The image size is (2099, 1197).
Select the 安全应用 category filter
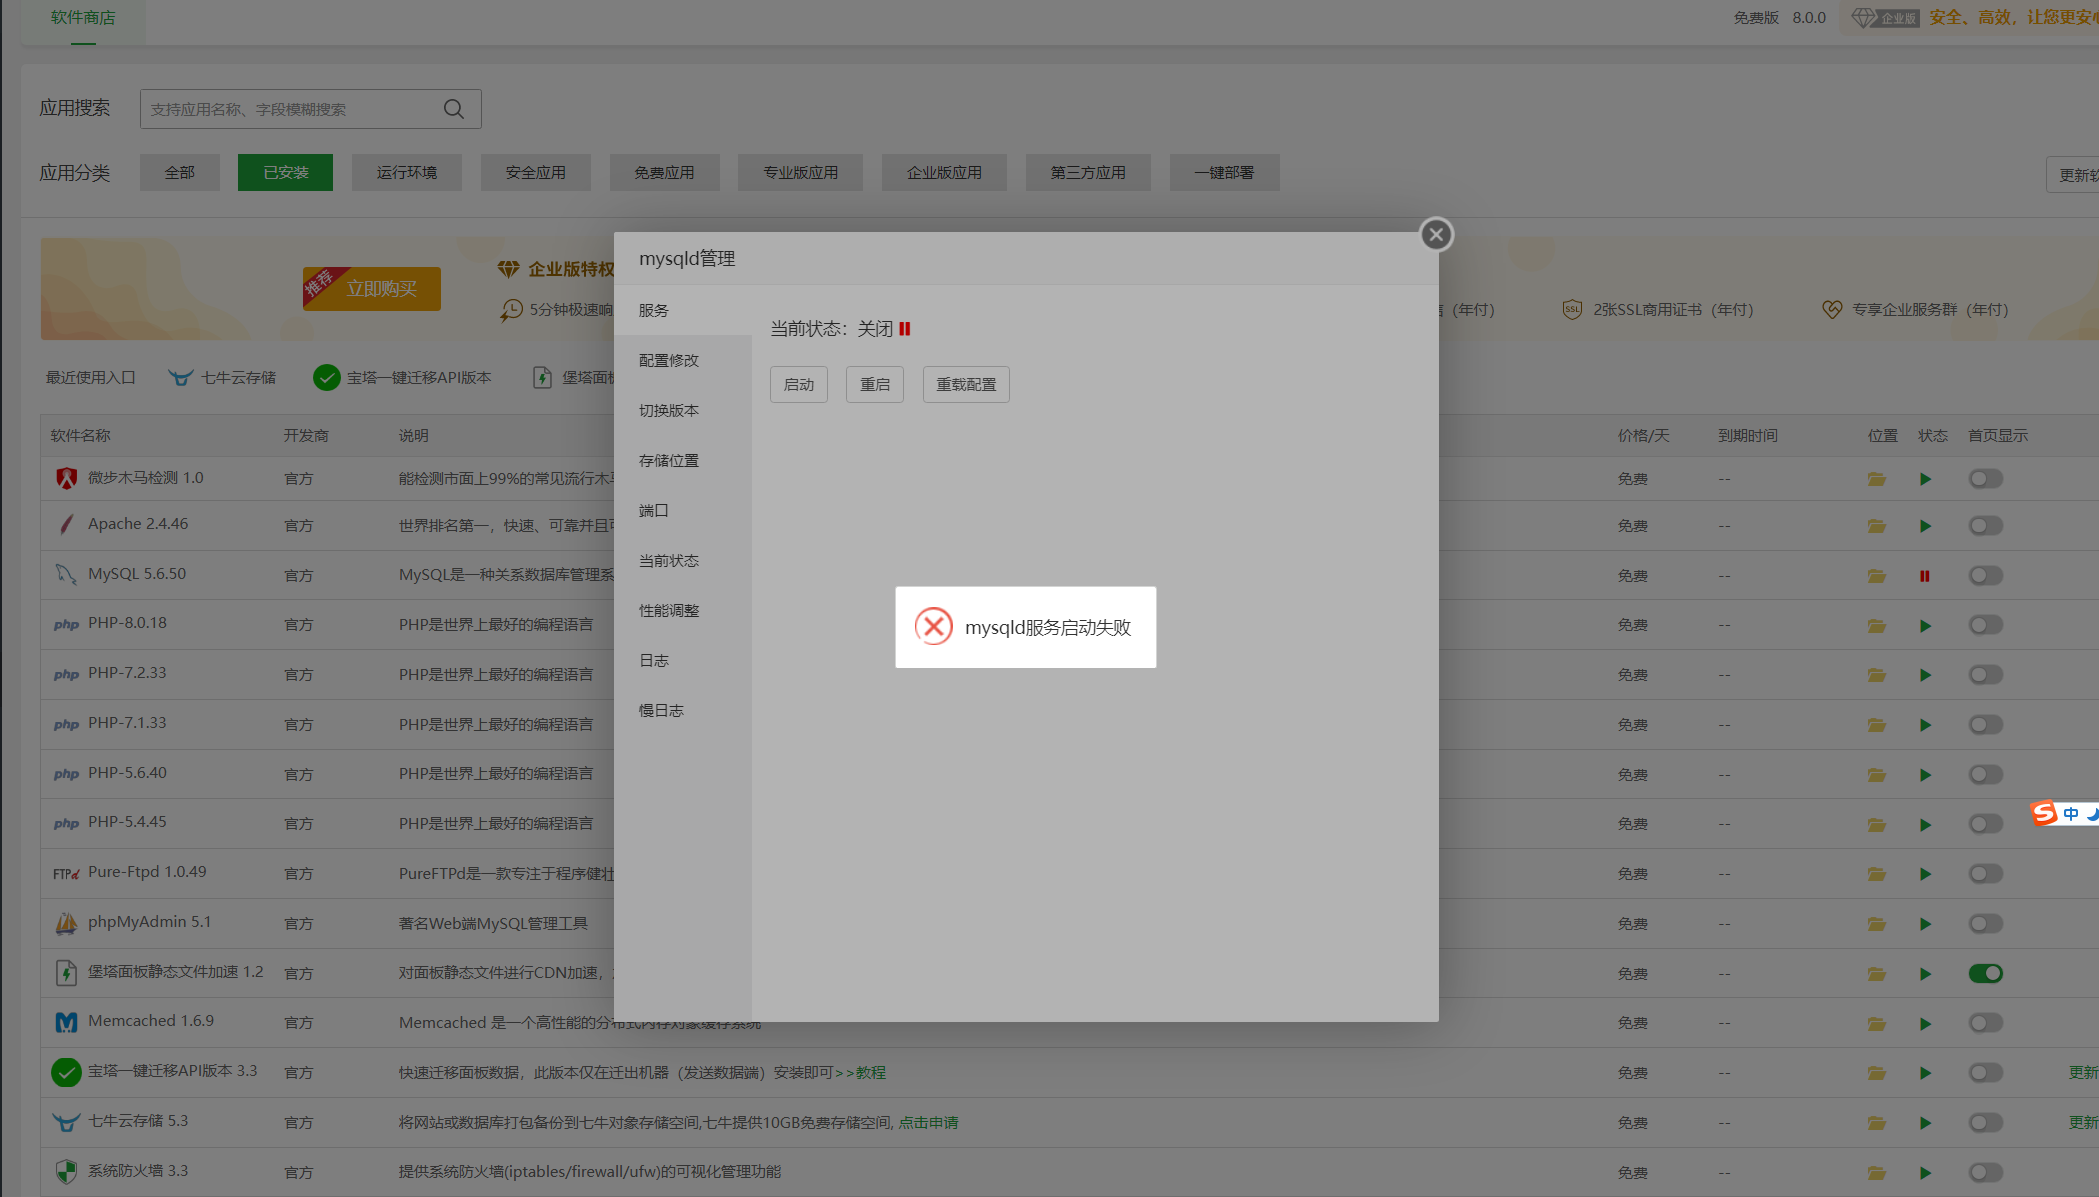click(x=536, y=173)
